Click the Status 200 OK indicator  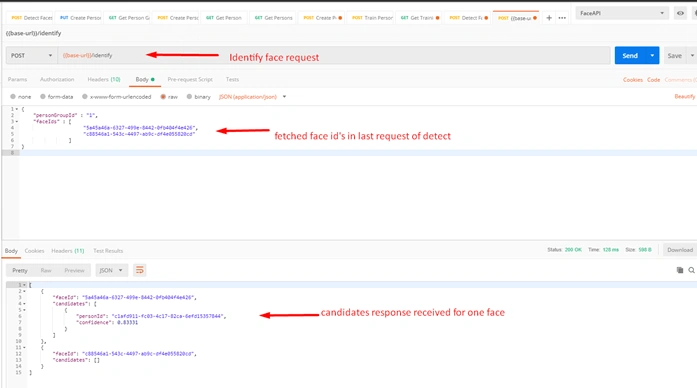565,250
